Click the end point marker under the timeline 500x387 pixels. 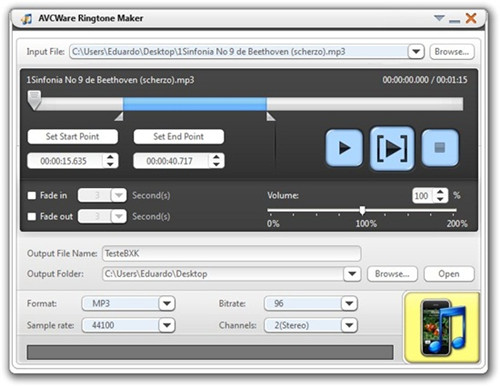pyautogui.click(x=270, y=117)
